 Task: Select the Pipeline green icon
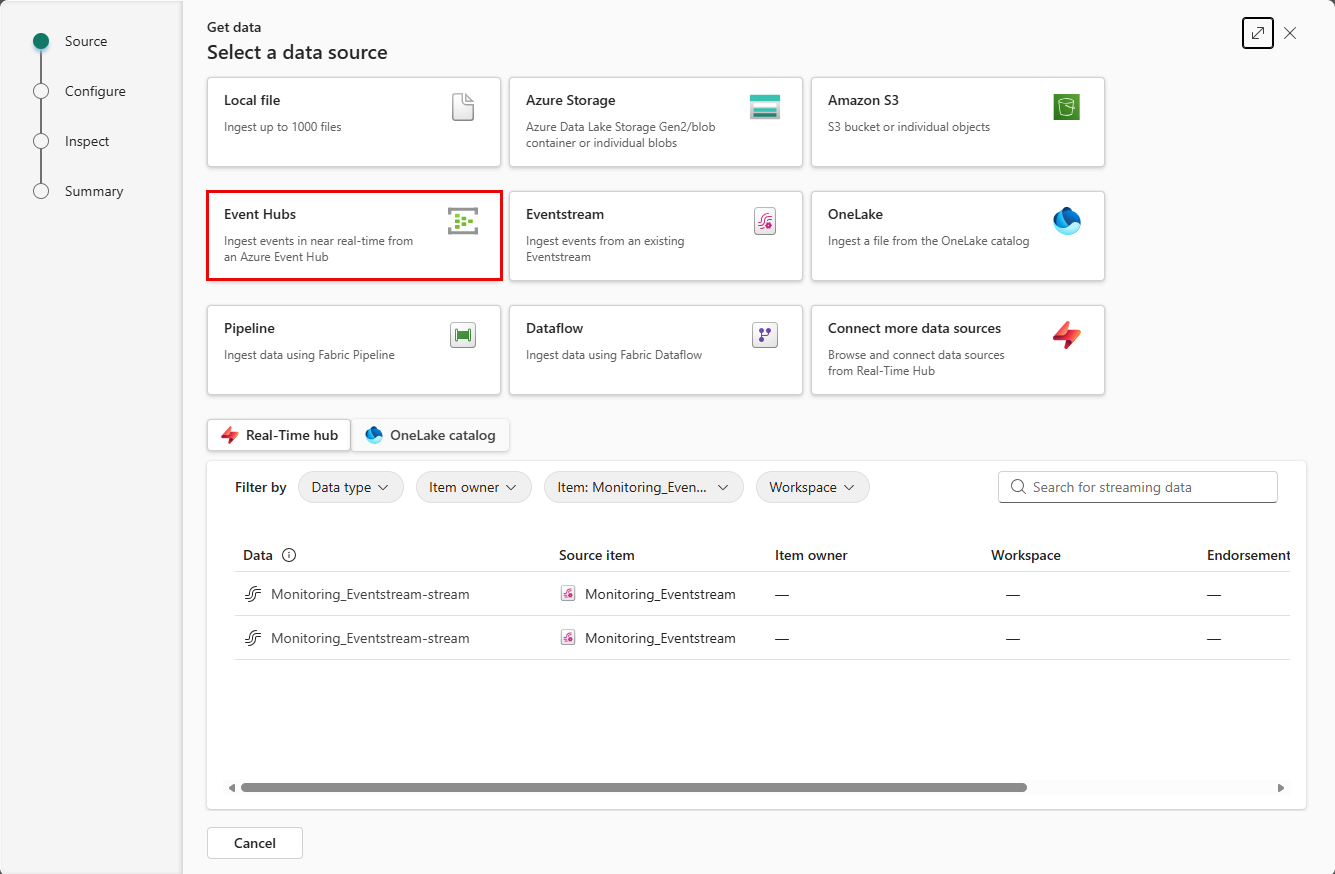pos(463,335)
